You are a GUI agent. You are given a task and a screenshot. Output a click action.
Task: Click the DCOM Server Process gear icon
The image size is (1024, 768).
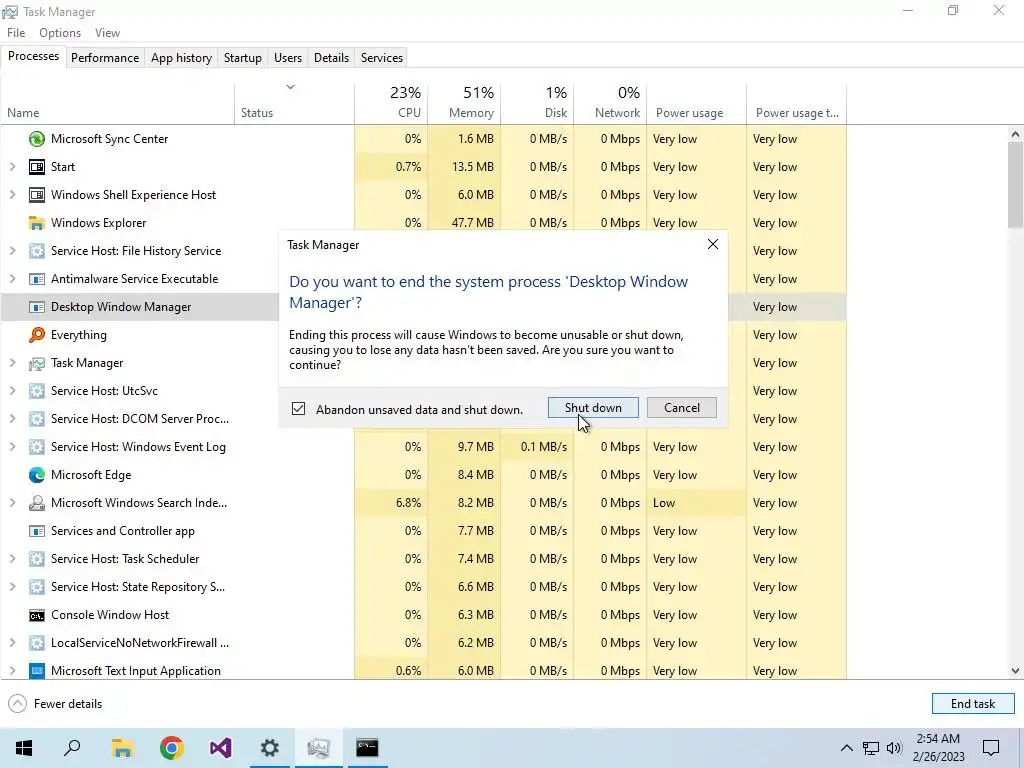pyautogui.click(x=37, y=419)
